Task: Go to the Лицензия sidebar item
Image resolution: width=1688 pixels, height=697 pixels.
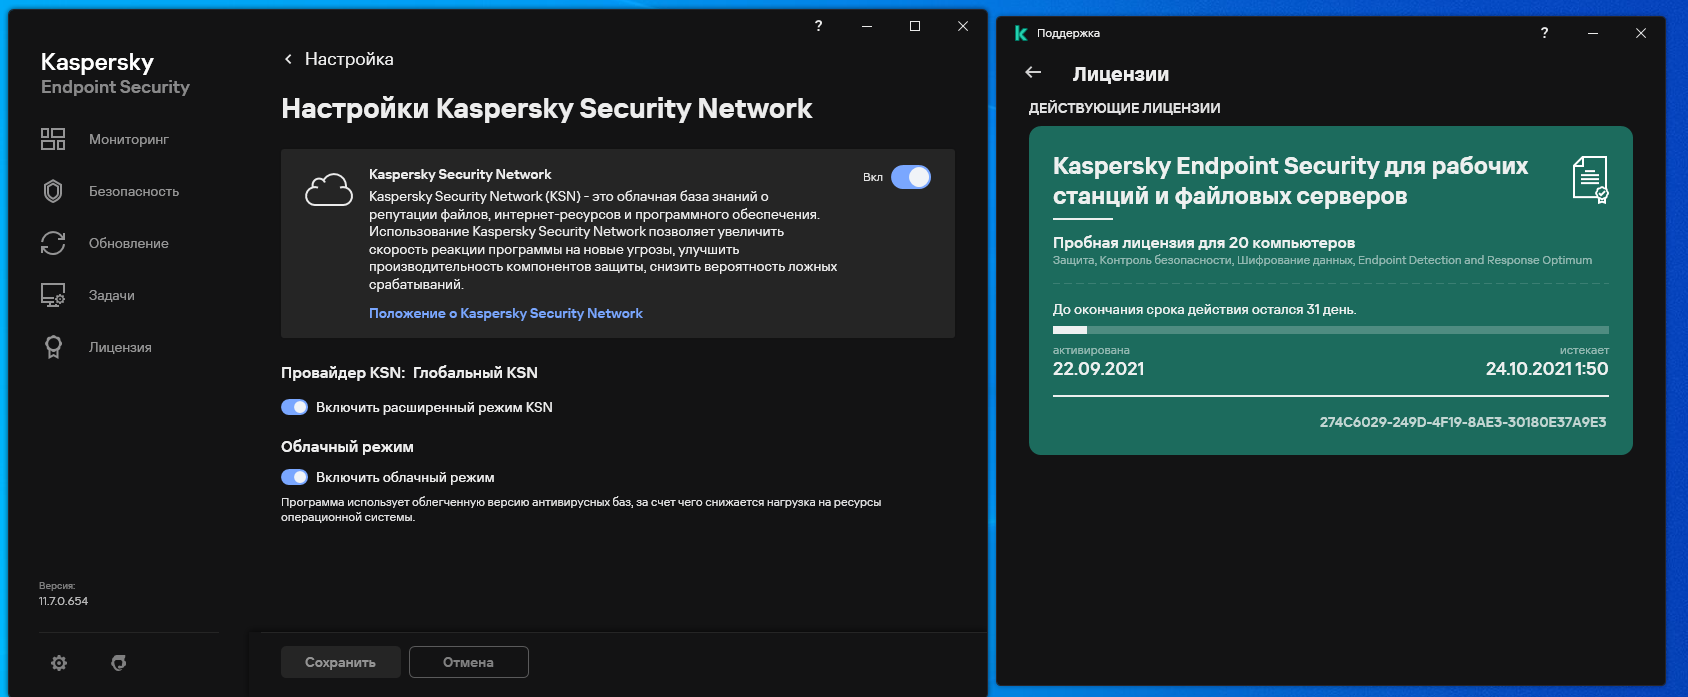Action: click(x=96, y=347)
